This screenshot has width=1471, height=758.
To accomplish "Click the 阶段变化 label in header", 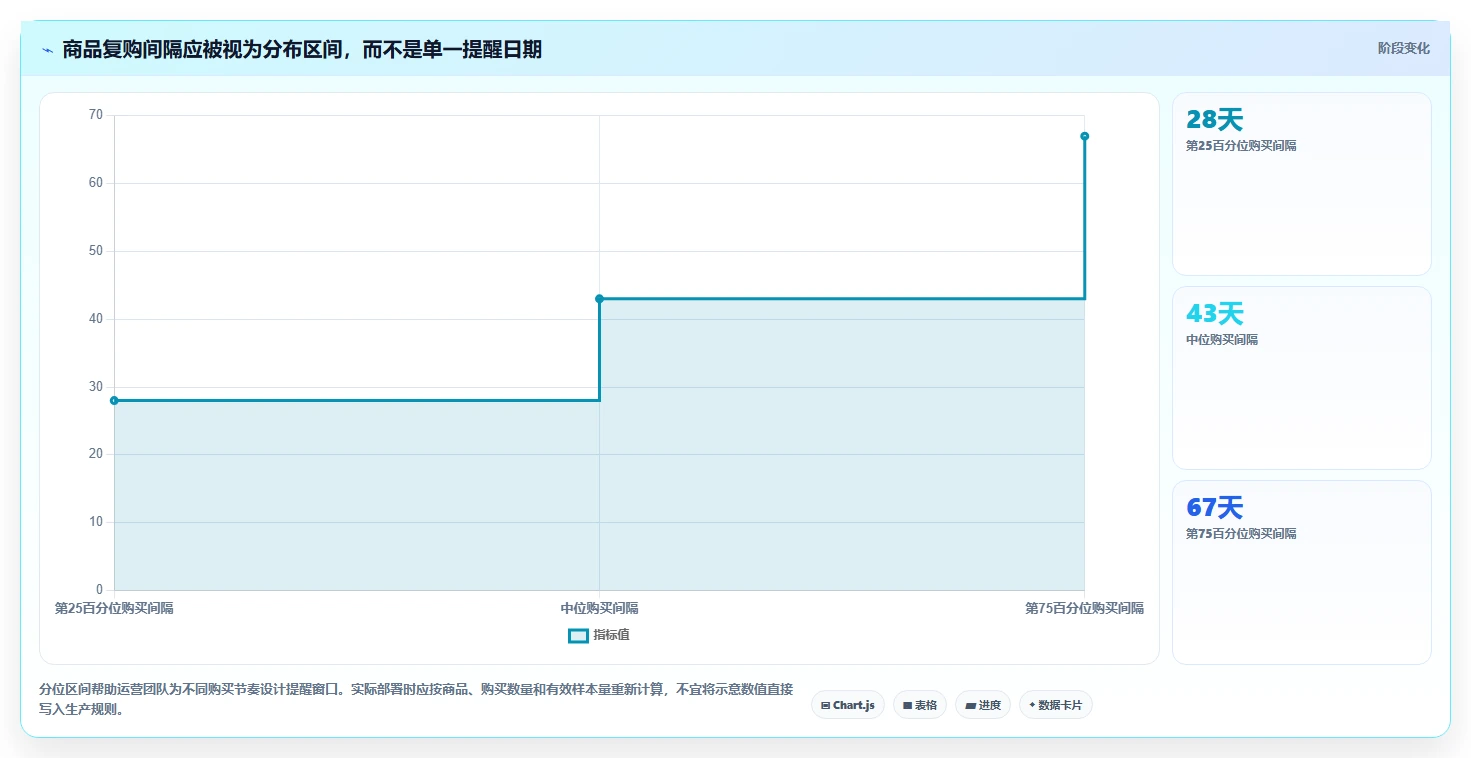I will click(x=1403, y=48).
